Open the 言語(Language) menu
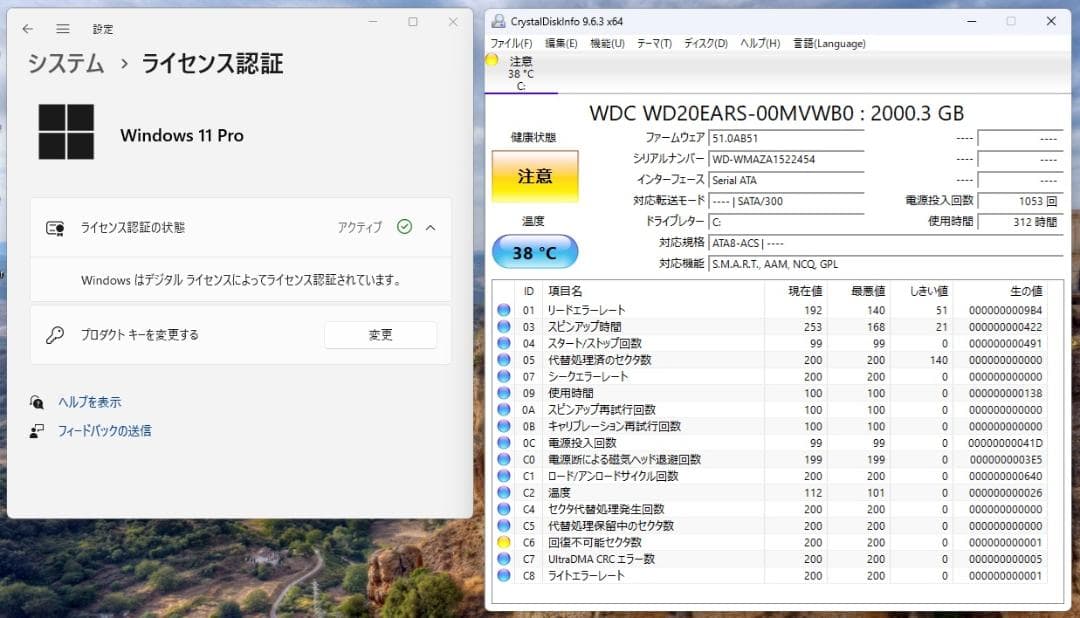This screenshot has width=1080, height=618. pos(830,43)
